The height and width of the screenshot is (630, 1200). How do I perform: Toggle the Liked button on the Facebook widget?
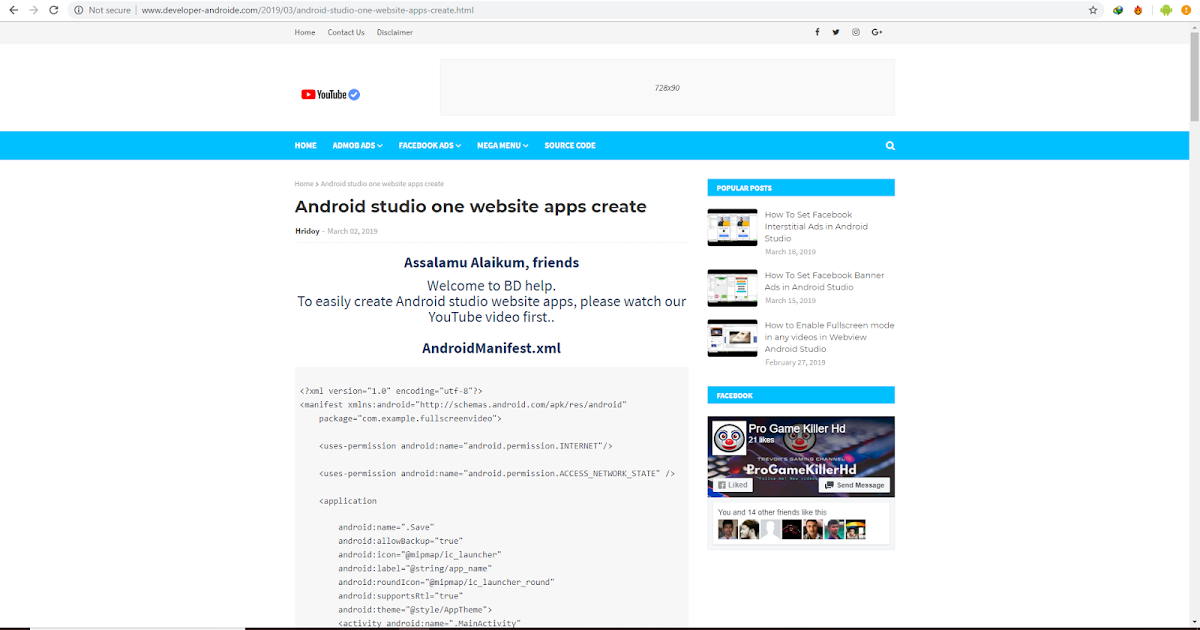click(732, 484)
